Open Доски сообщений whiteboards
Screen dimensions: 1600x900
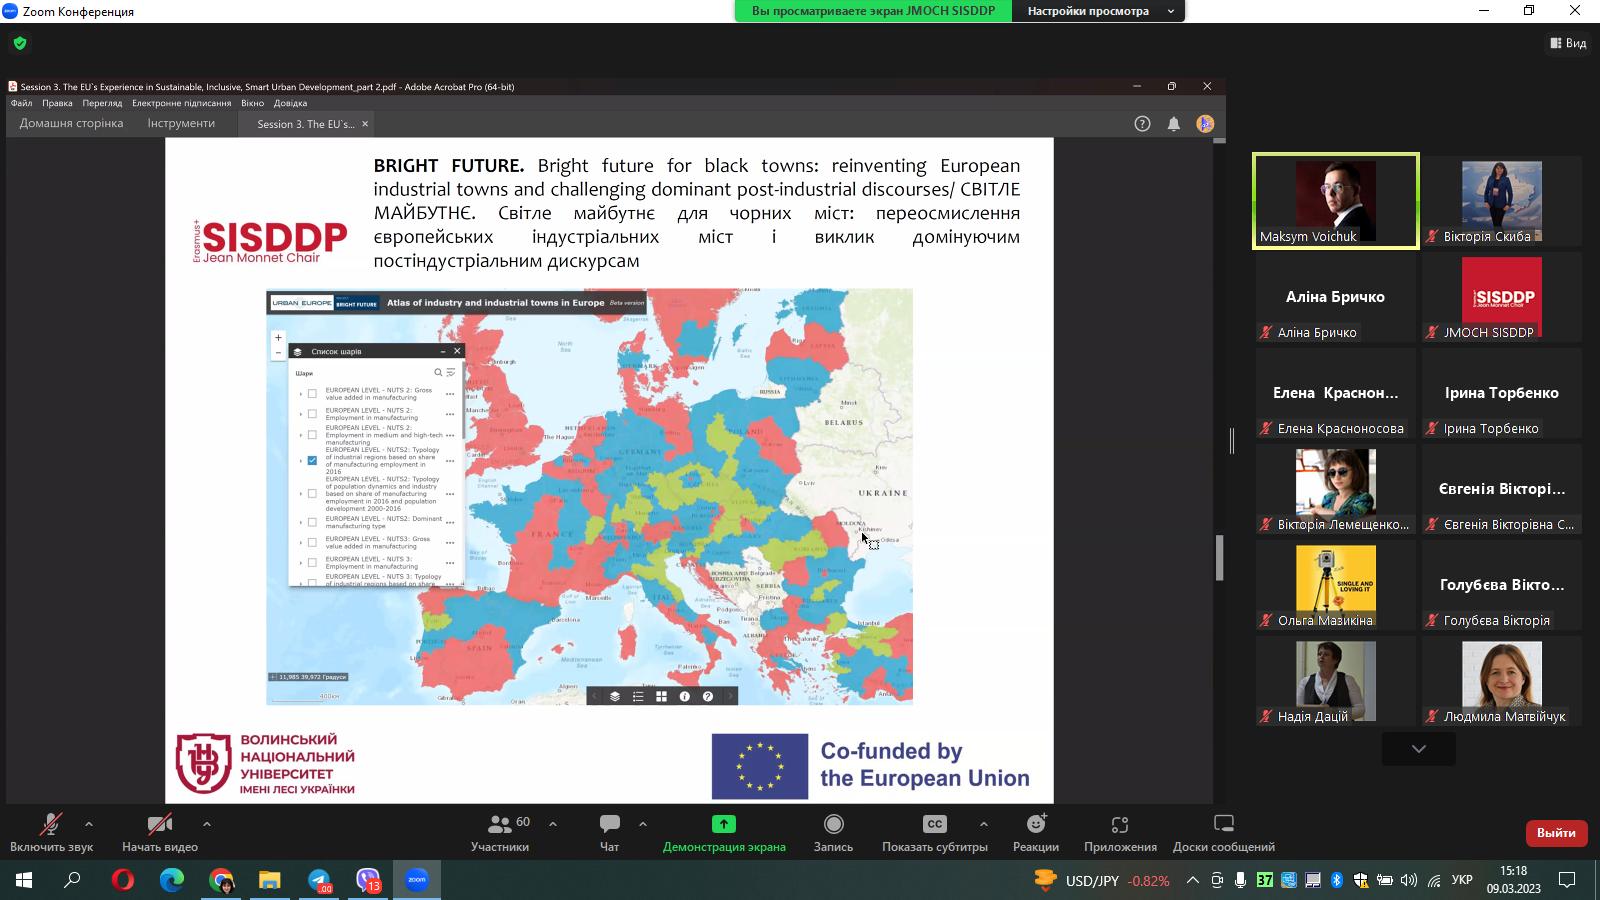click(x=1223, y=832)
